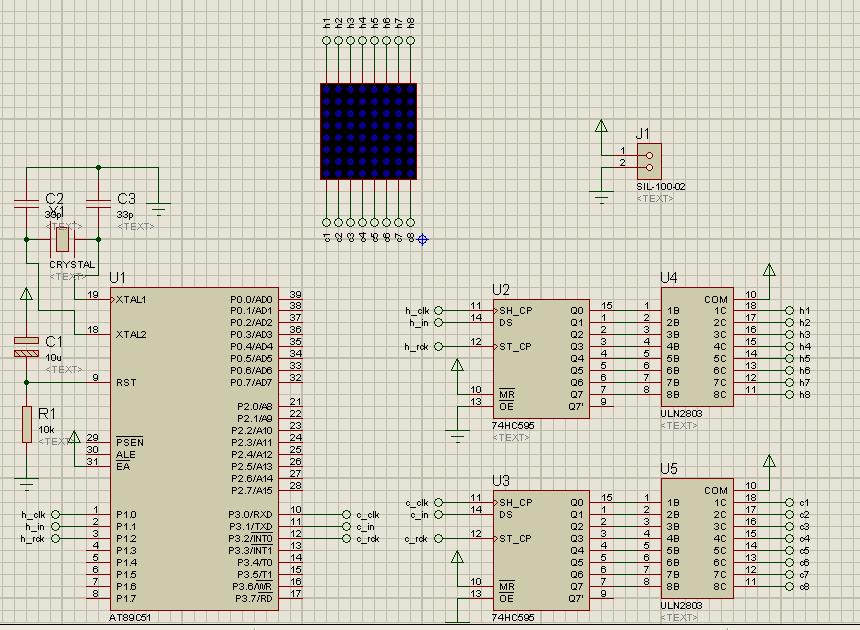Click the h_clk terminal at P1.0
860x630 pixels.
click(55, 515)
